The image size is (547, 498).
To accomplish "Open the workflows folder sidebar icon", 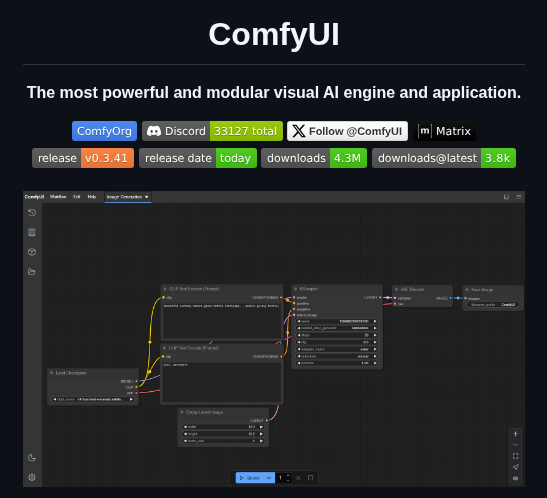I will pyautogui.click(x=32, y=272).
